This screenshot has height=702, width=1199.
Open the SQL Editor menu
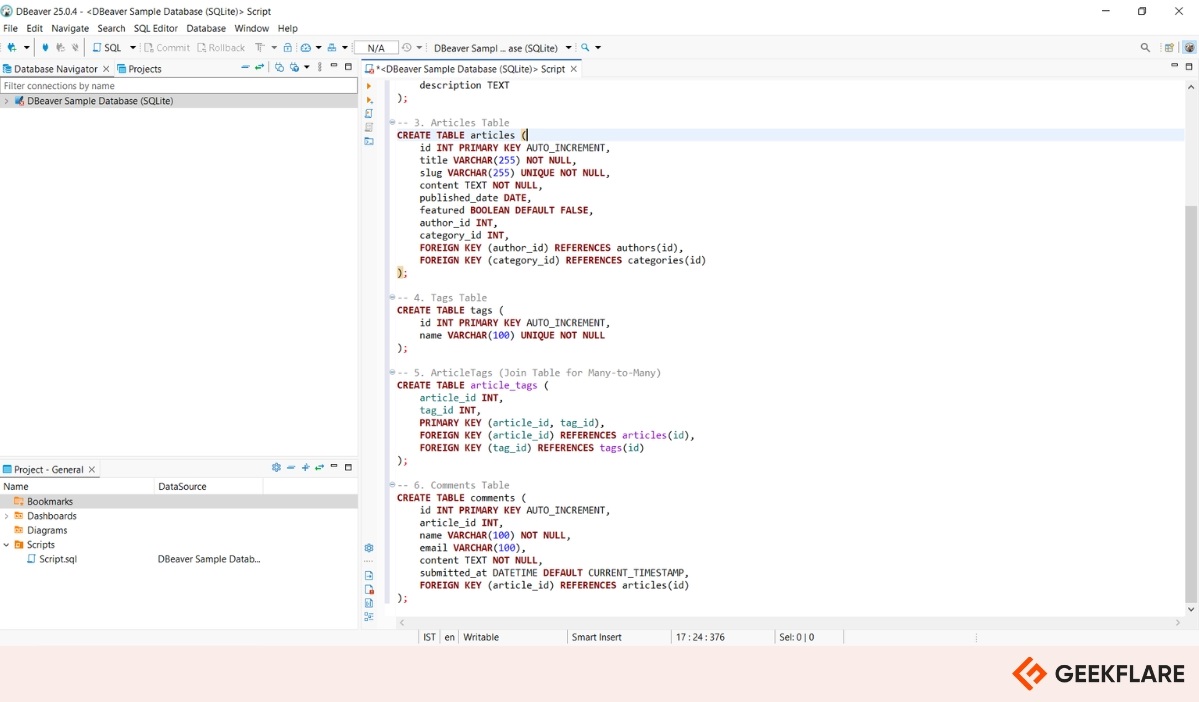click(155, 28)
